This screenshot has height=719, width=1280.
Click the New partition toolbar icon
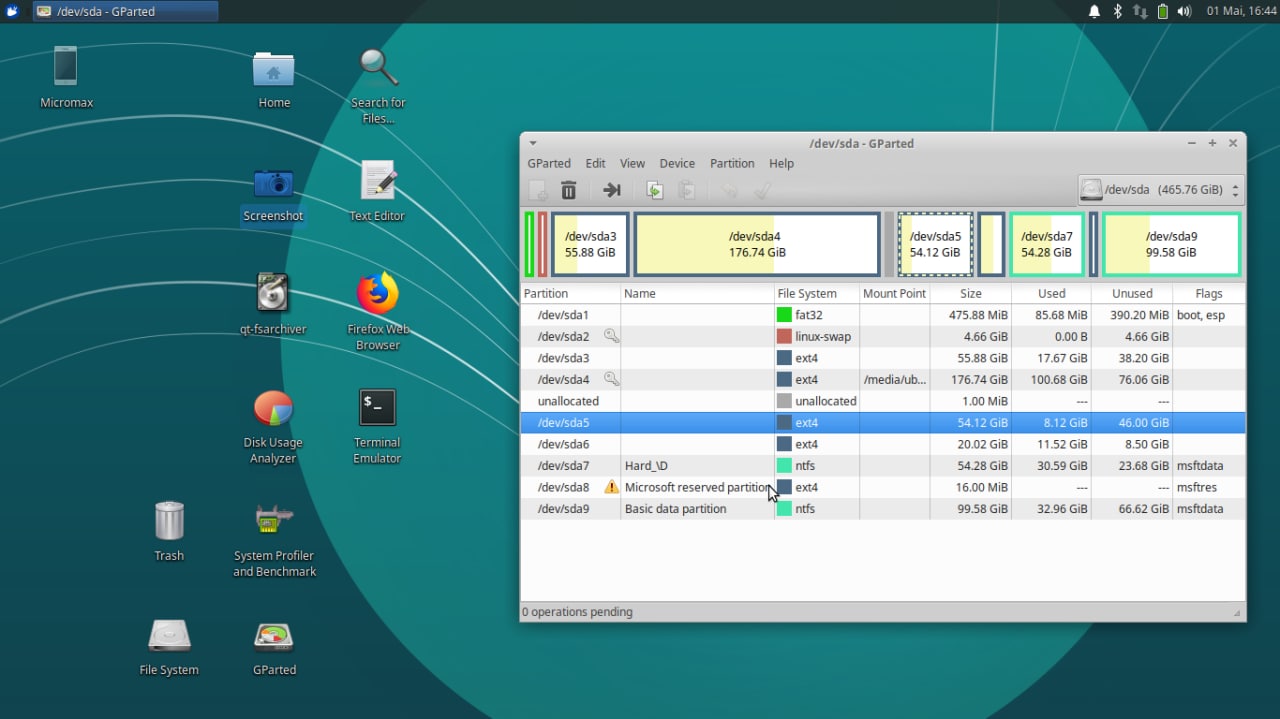click(538, 190)
